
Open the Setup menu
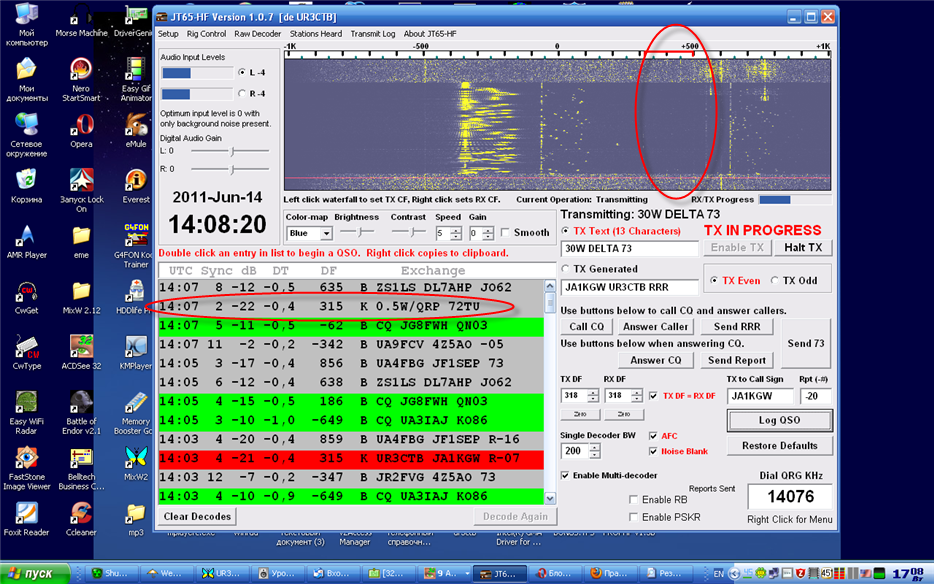coord(168,34)
